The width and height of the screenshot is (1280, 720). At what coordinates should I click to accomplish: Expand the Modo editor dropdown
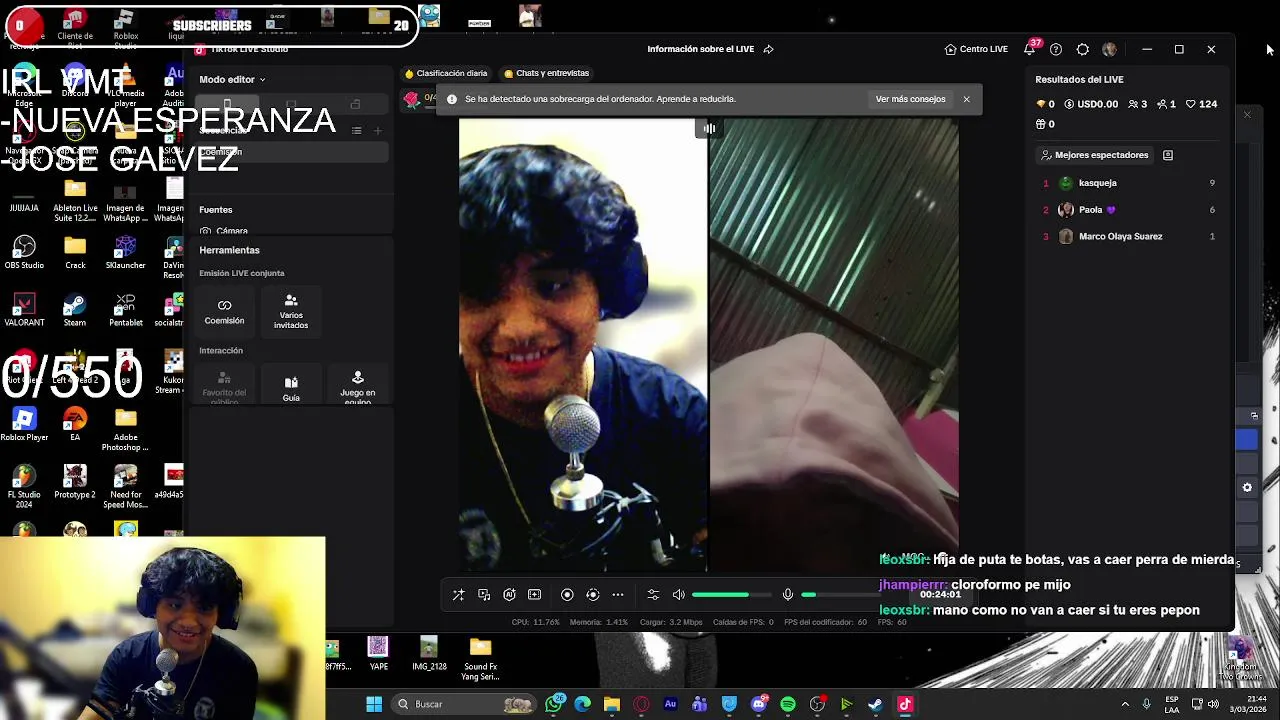pos(232,79)
